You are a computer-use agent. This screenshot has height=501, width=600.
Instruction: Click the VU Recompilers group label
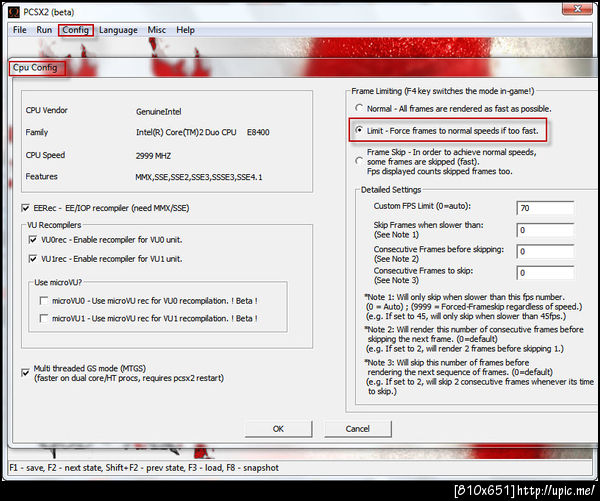[54, 225]
